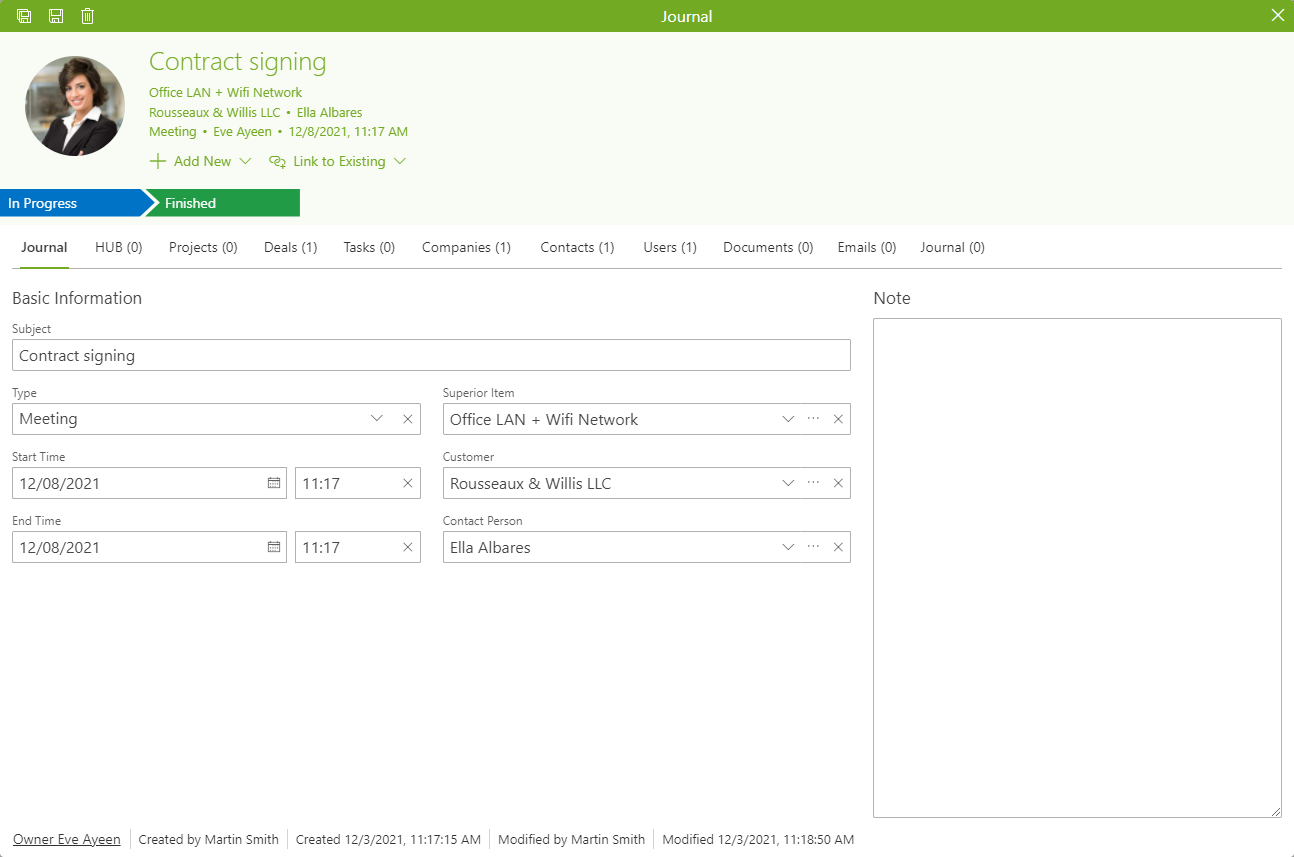
Task: Click the Customer field ellipsis icon
Action: tap(813, 483)
